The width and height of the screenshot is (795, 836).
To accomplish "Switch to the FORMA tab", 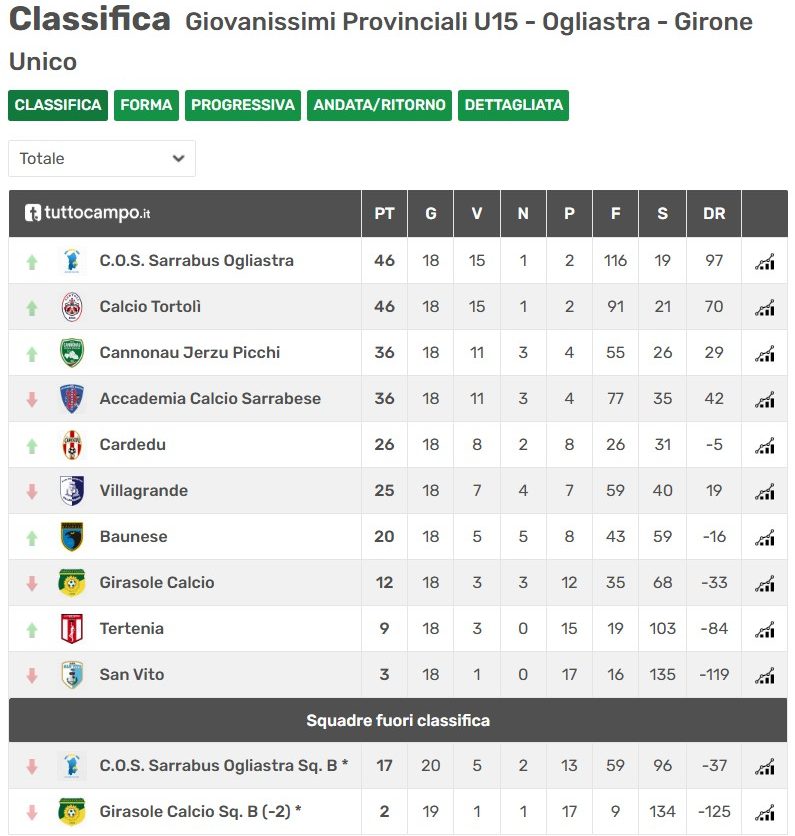I will (146, 105).
